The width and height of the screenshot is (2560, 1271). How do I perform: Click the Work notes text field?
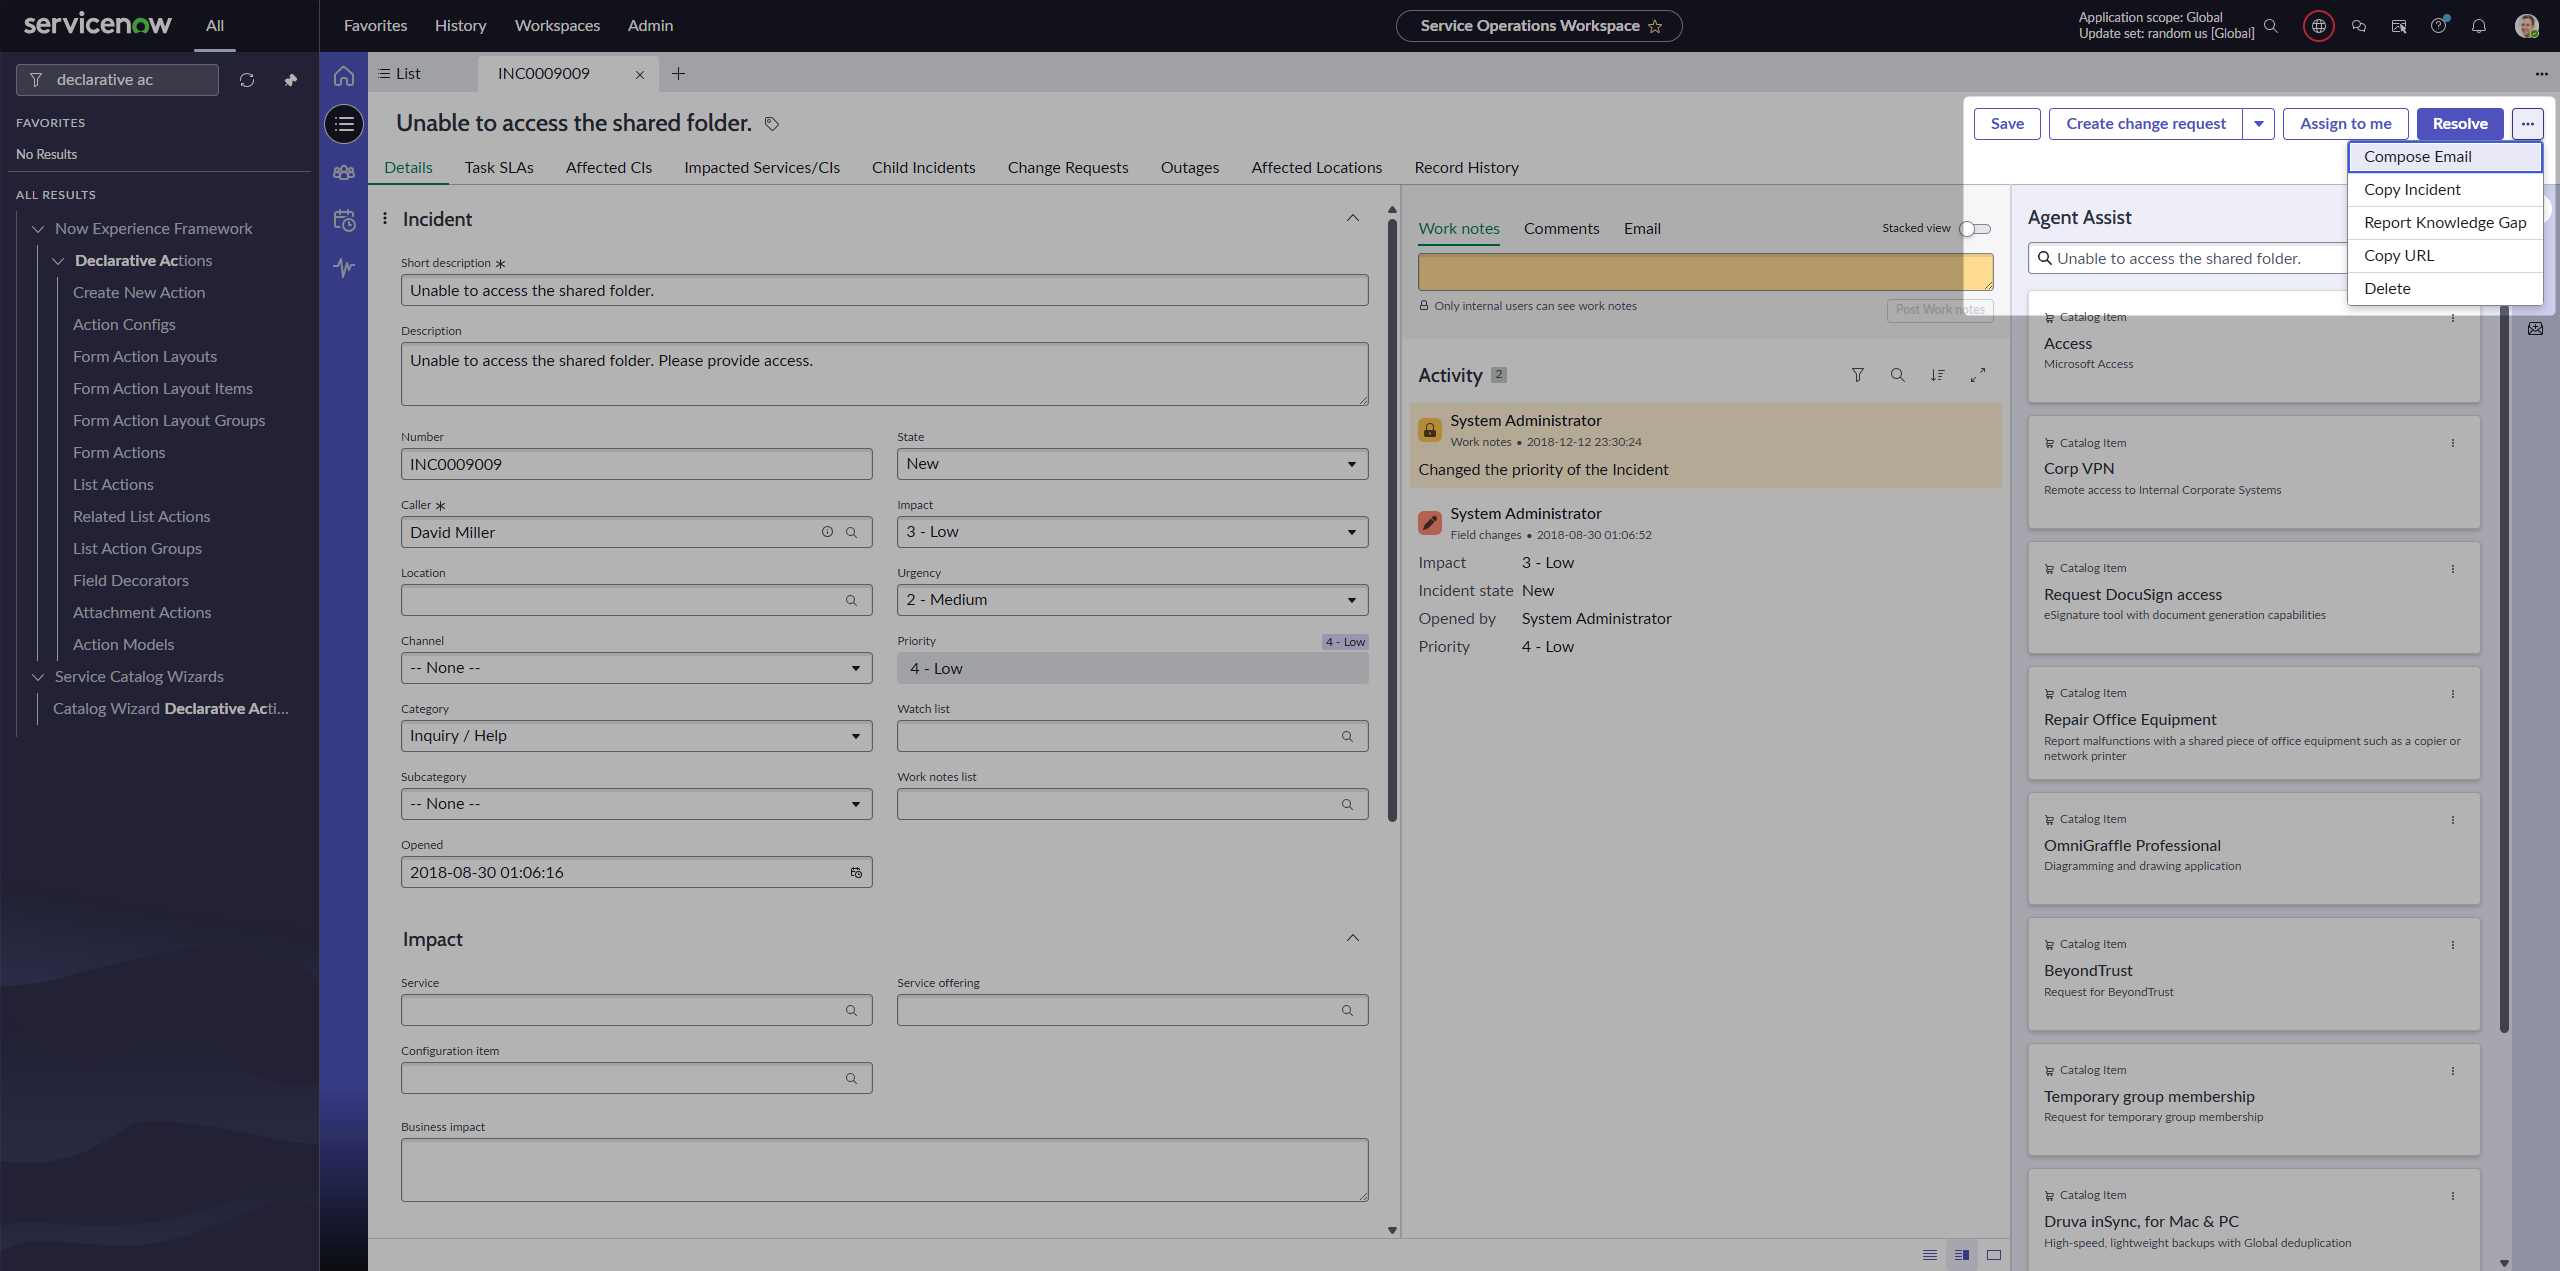(x=1704, y=272)
